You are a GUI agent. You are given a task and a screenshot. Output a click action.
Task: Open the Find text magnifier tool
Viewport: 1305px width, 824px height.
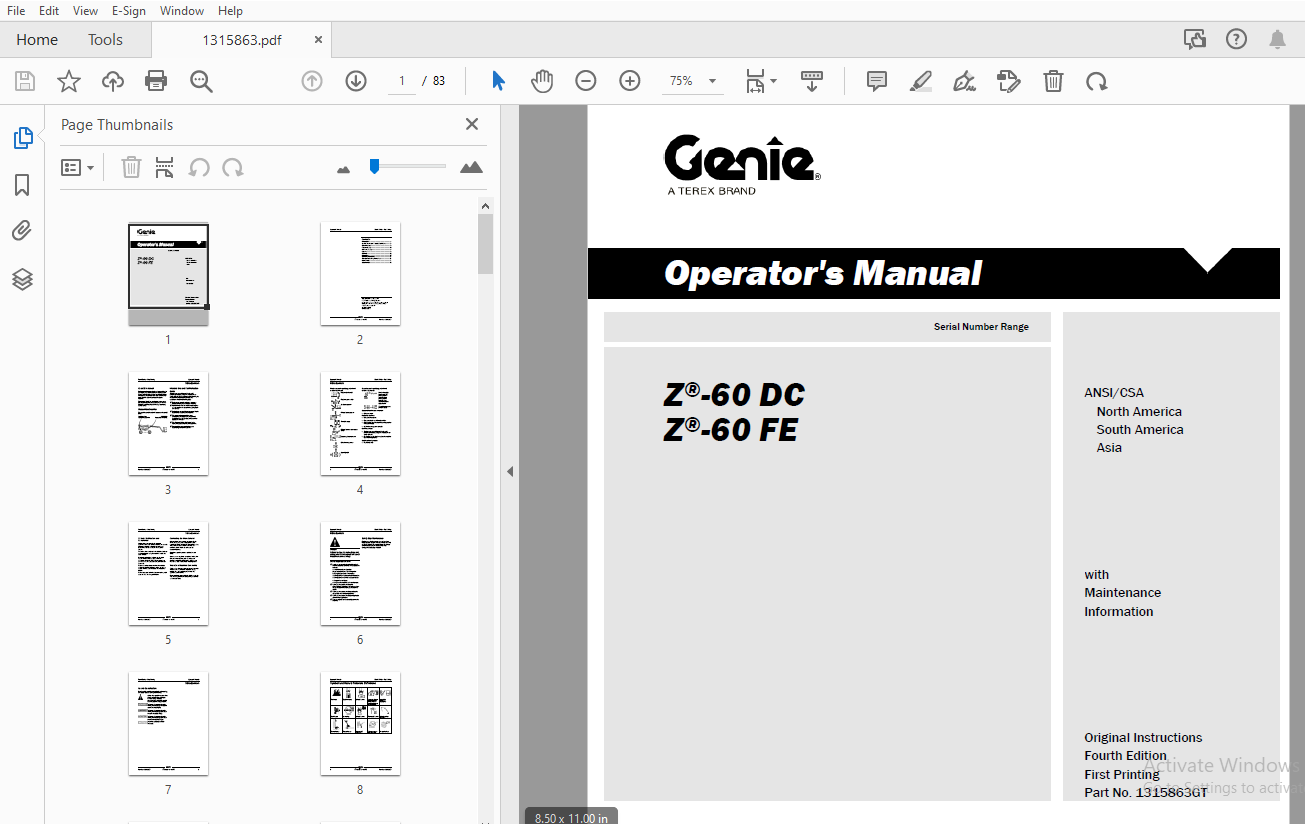(201, 81)
